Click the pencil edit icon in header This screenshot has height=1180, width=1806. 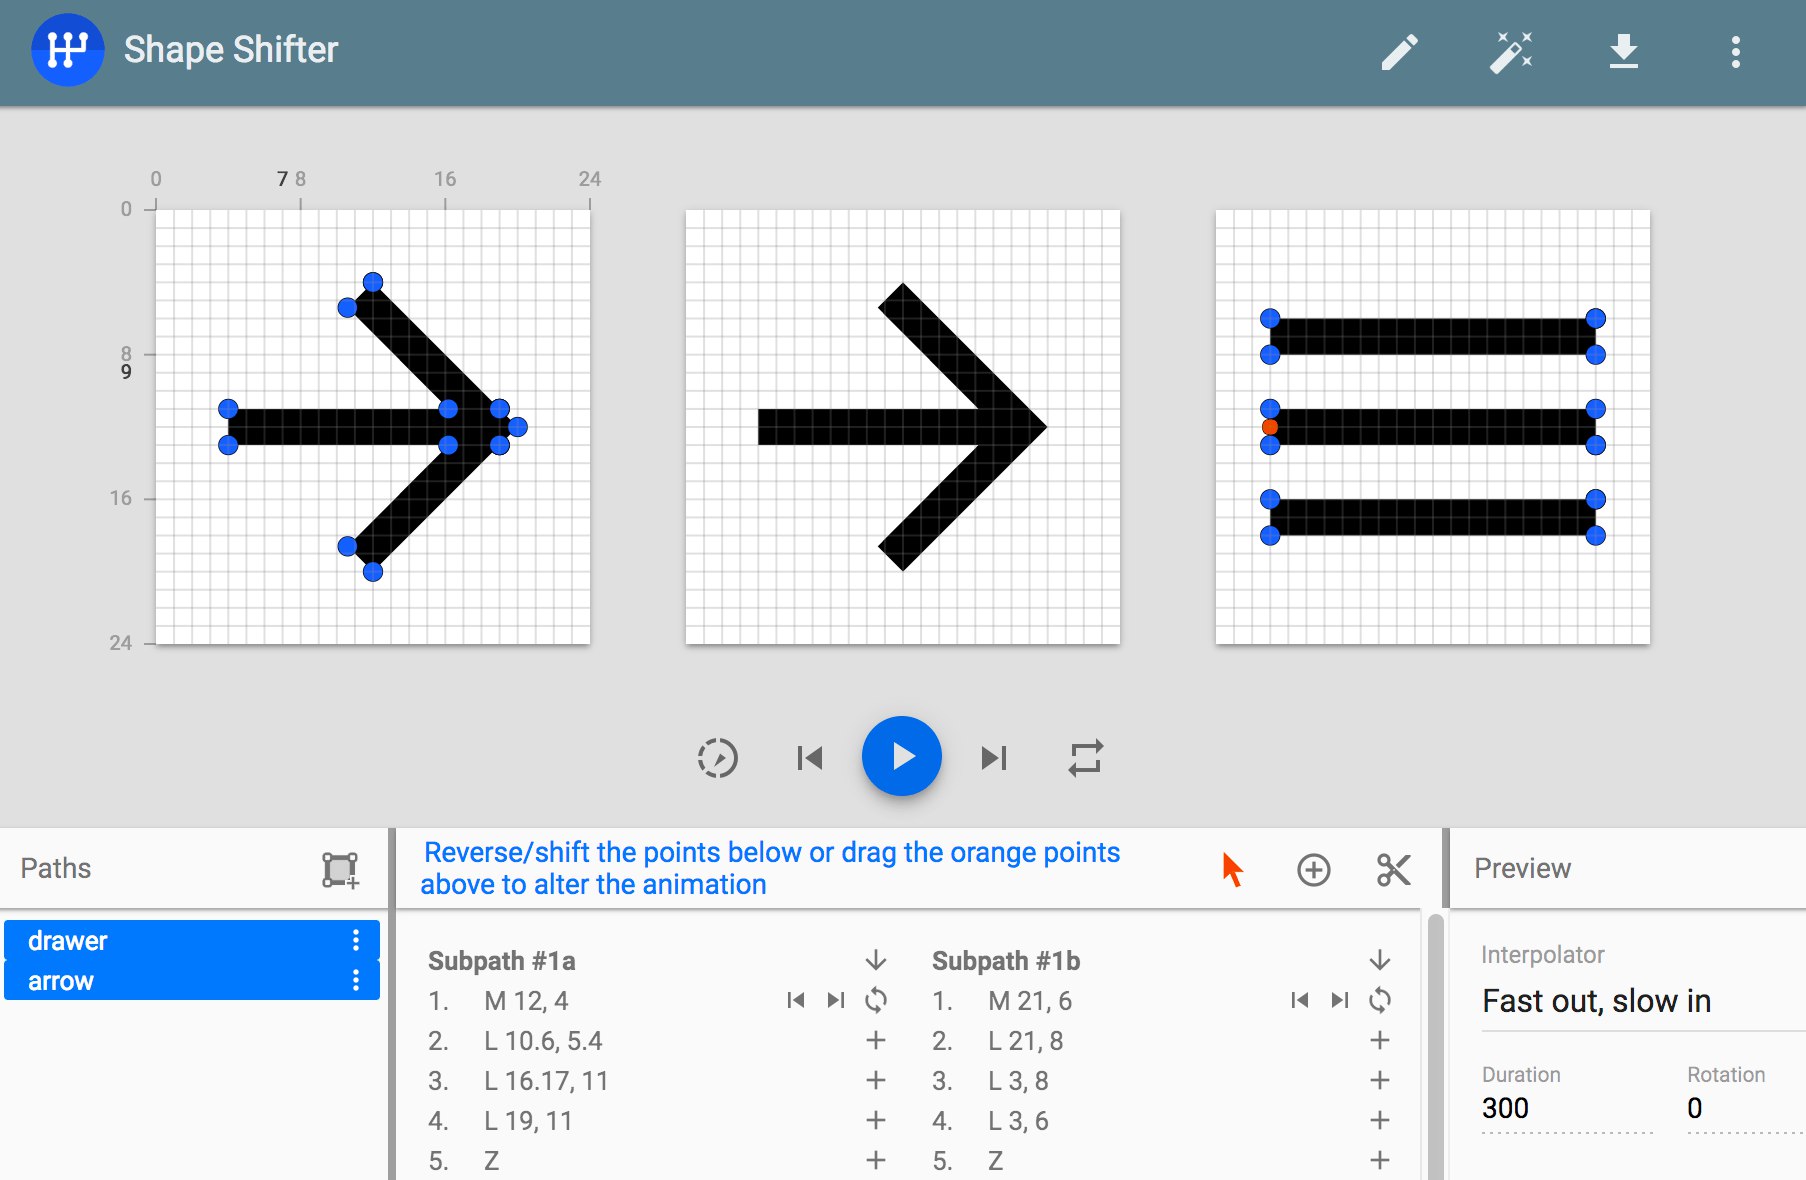[1400, 52]
